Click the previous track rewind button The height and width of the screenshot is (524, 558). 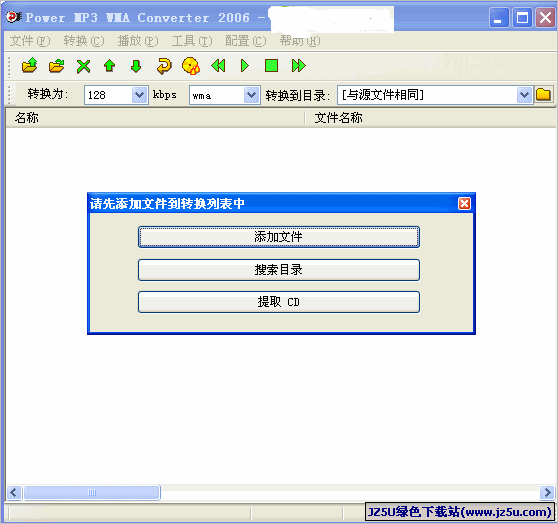coord(218,66)
